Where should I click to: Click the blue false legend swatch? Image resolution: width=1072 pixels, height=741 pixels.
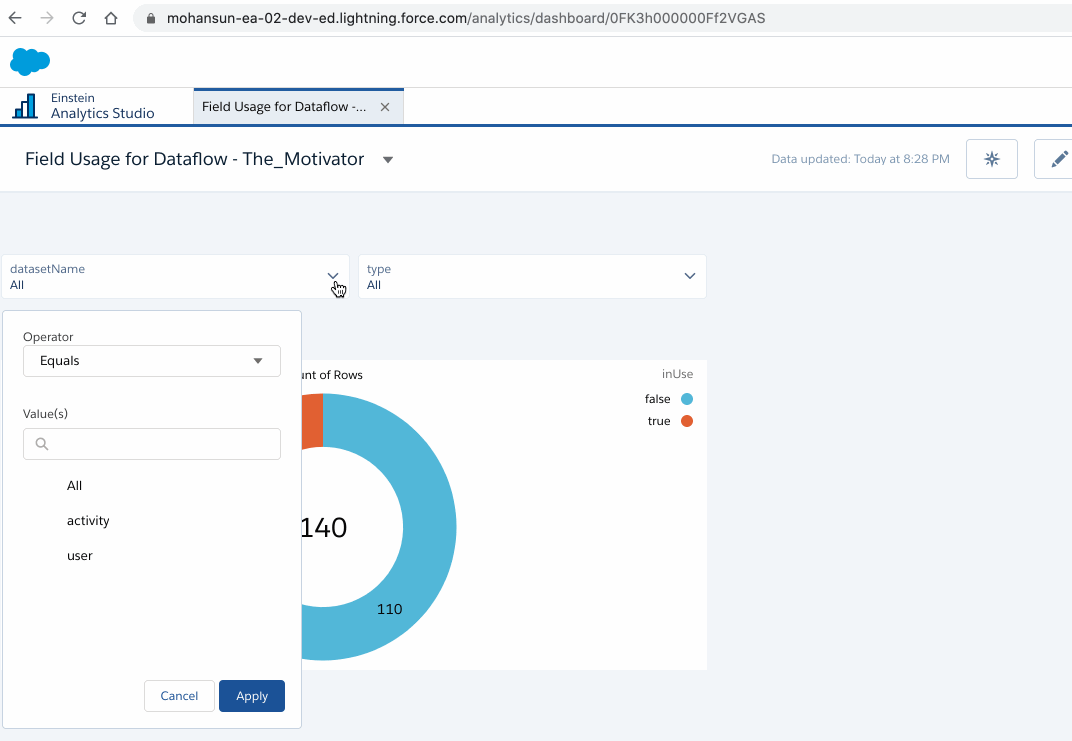pyautogui.click(x=687, y=399)
